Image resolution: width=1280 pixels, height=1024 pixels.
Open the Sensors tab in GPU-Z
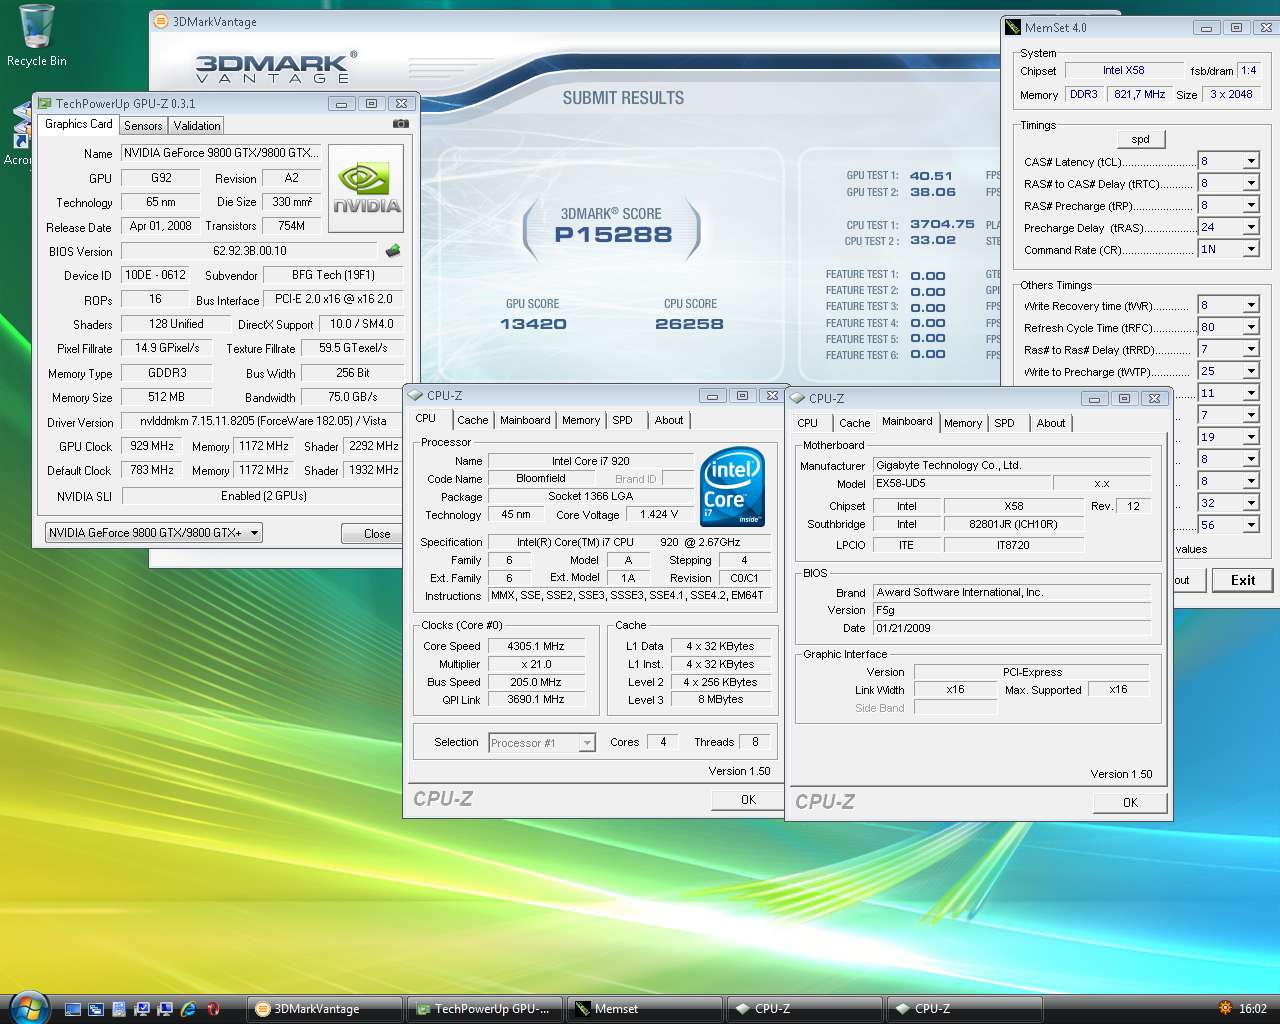point(143,126)
